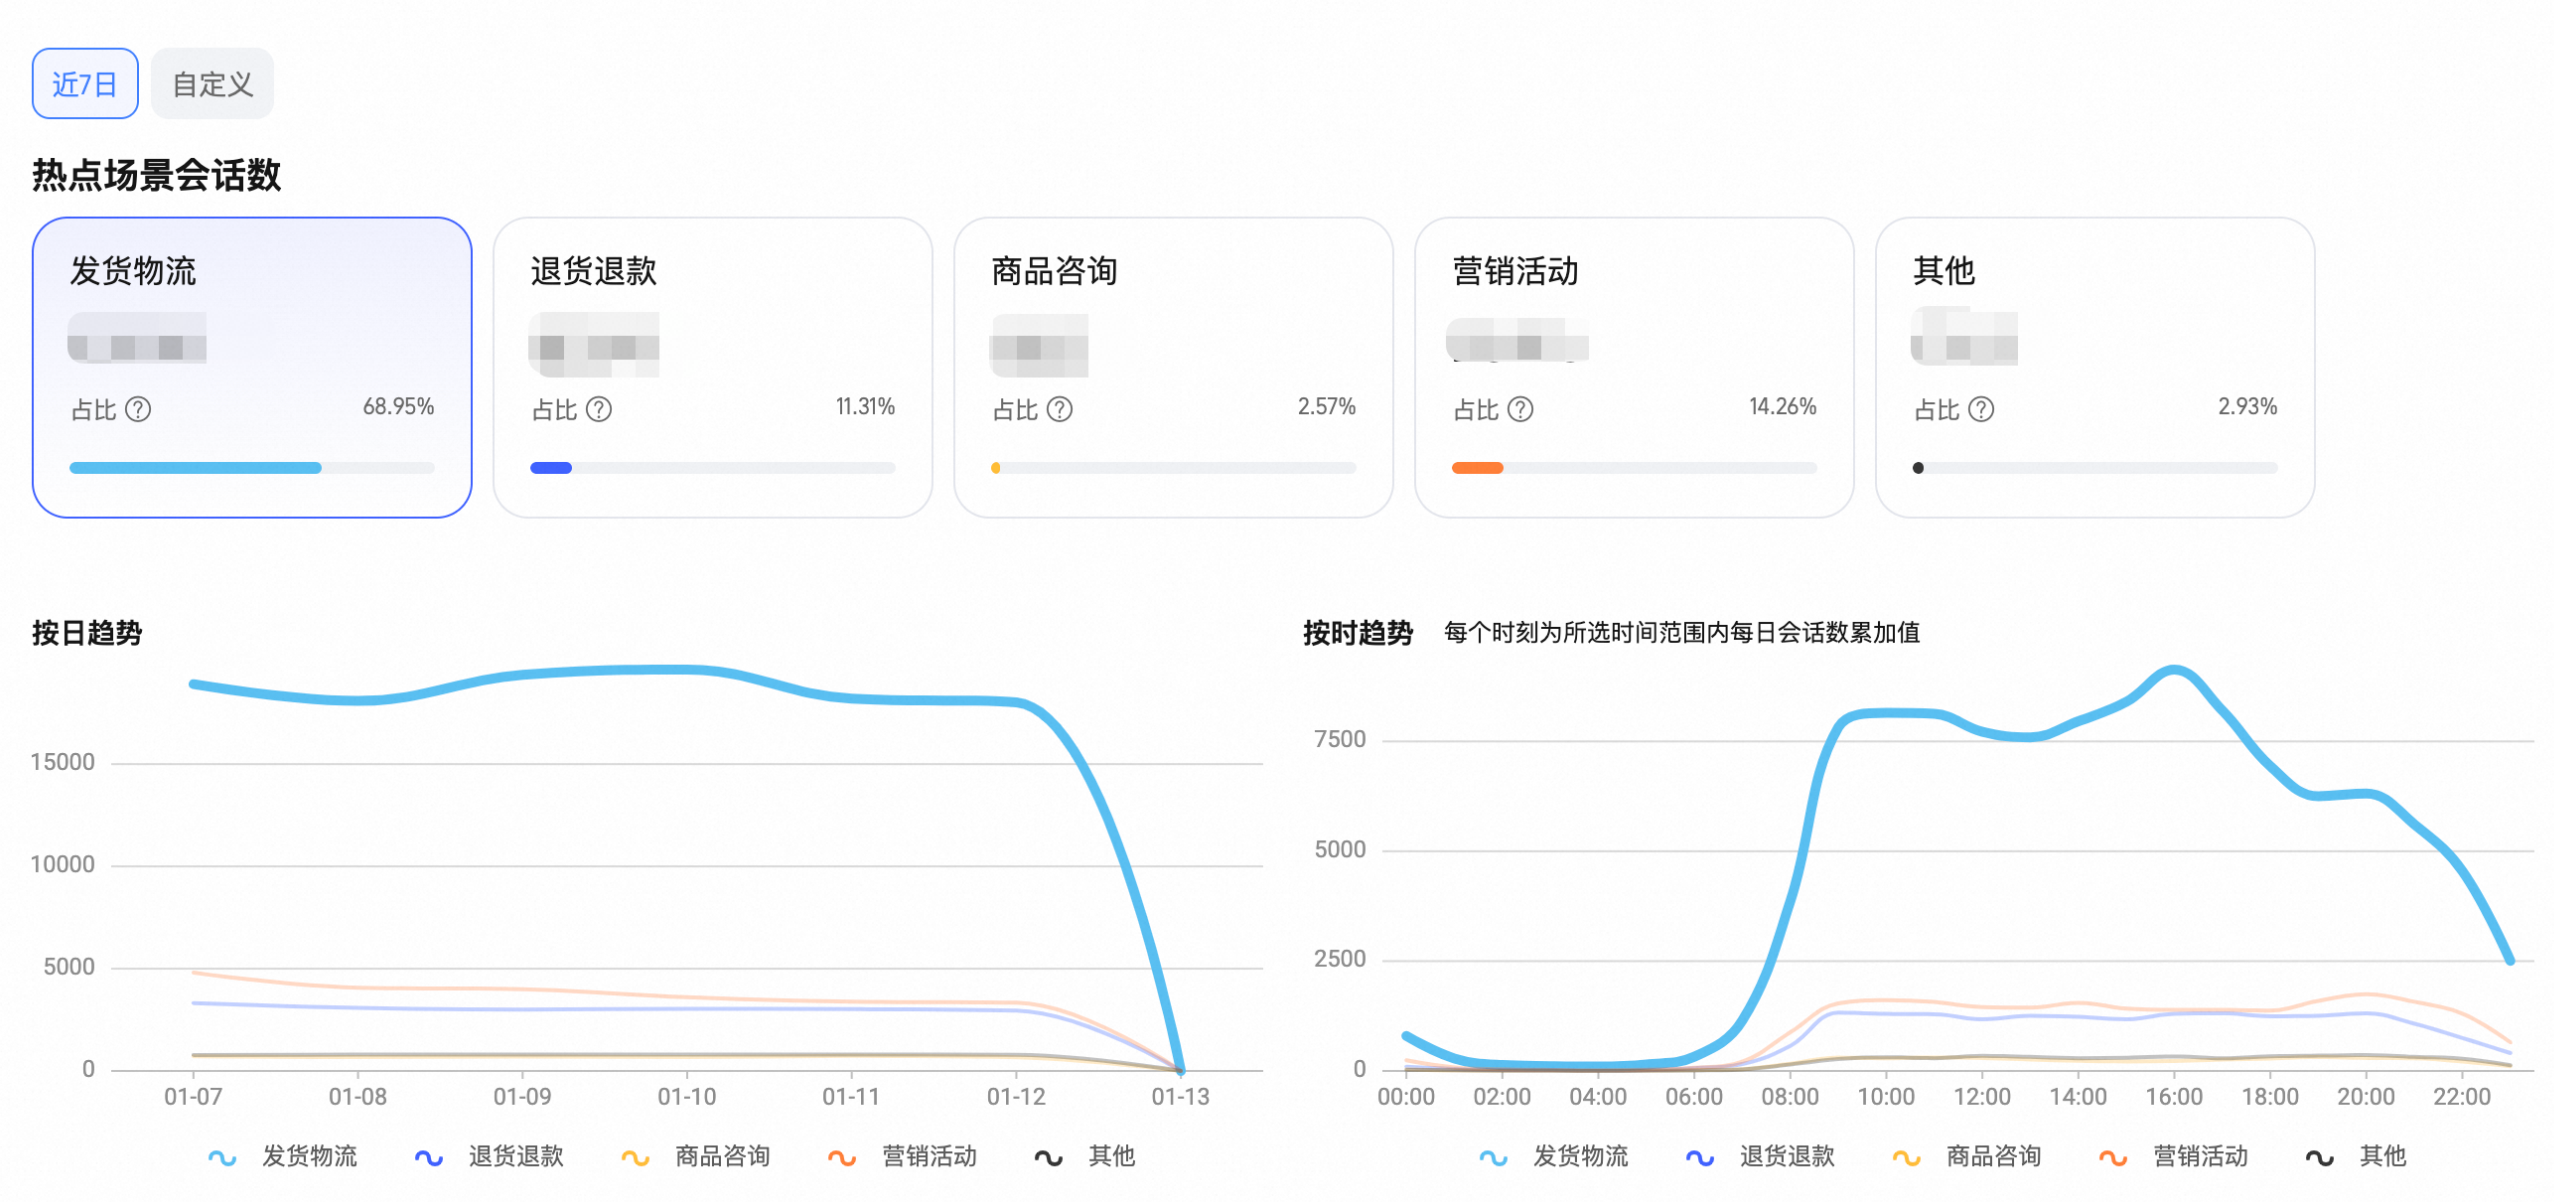This screenshot has height=1202, width=2554.
Task: Toggle 其他 legend in daily trend chart
Action: tap(1085, 1157)
